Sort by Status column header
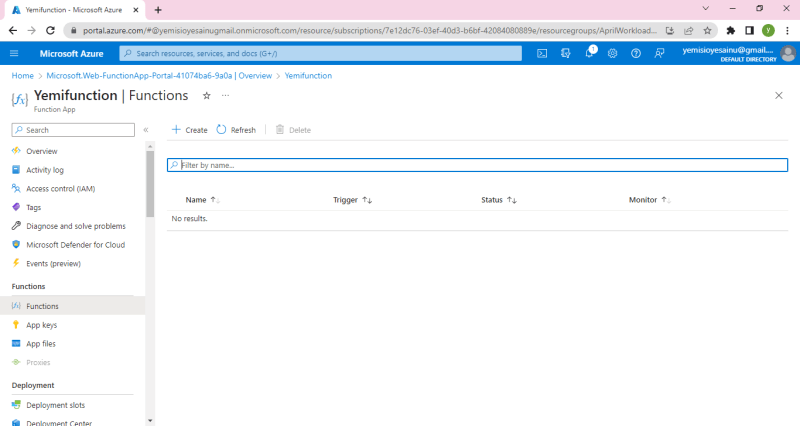This screenshot has height=426, width=800. pyautogui.click(x=498, y=200)
